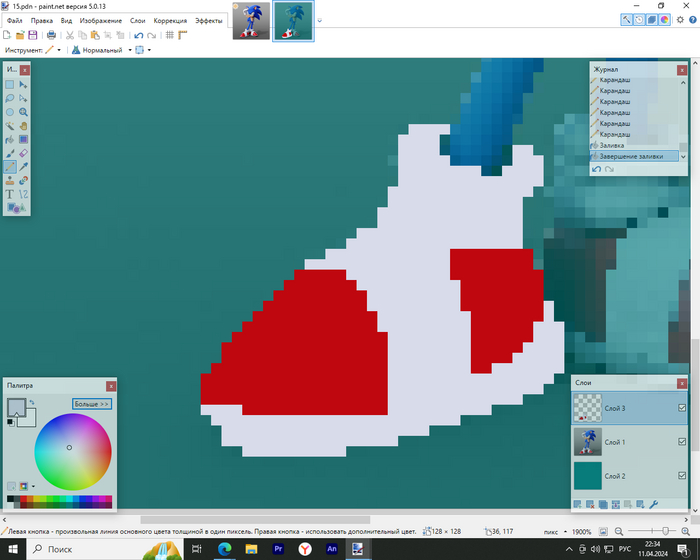Screen dimensions: 700x560
Task: Toggle visibility checkbox for Слой 1
Action: [682, 442]
